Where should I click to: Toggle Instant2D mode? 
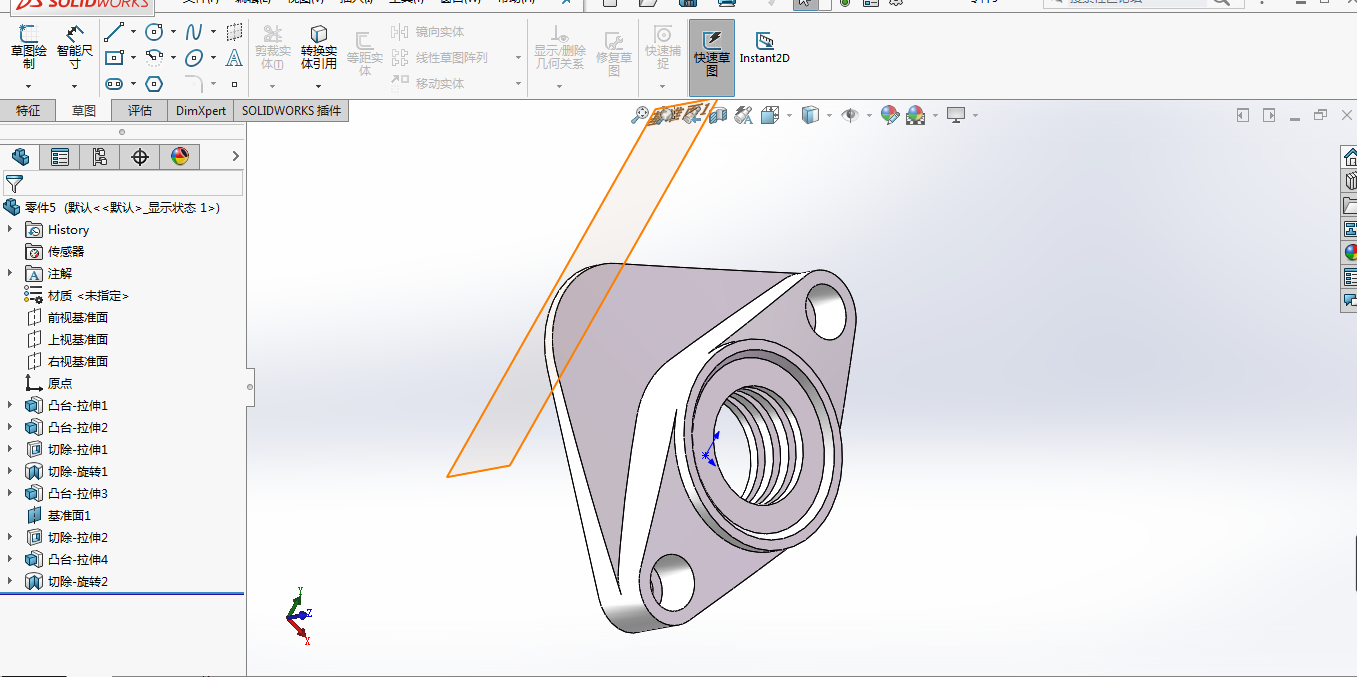pos(764,48)
